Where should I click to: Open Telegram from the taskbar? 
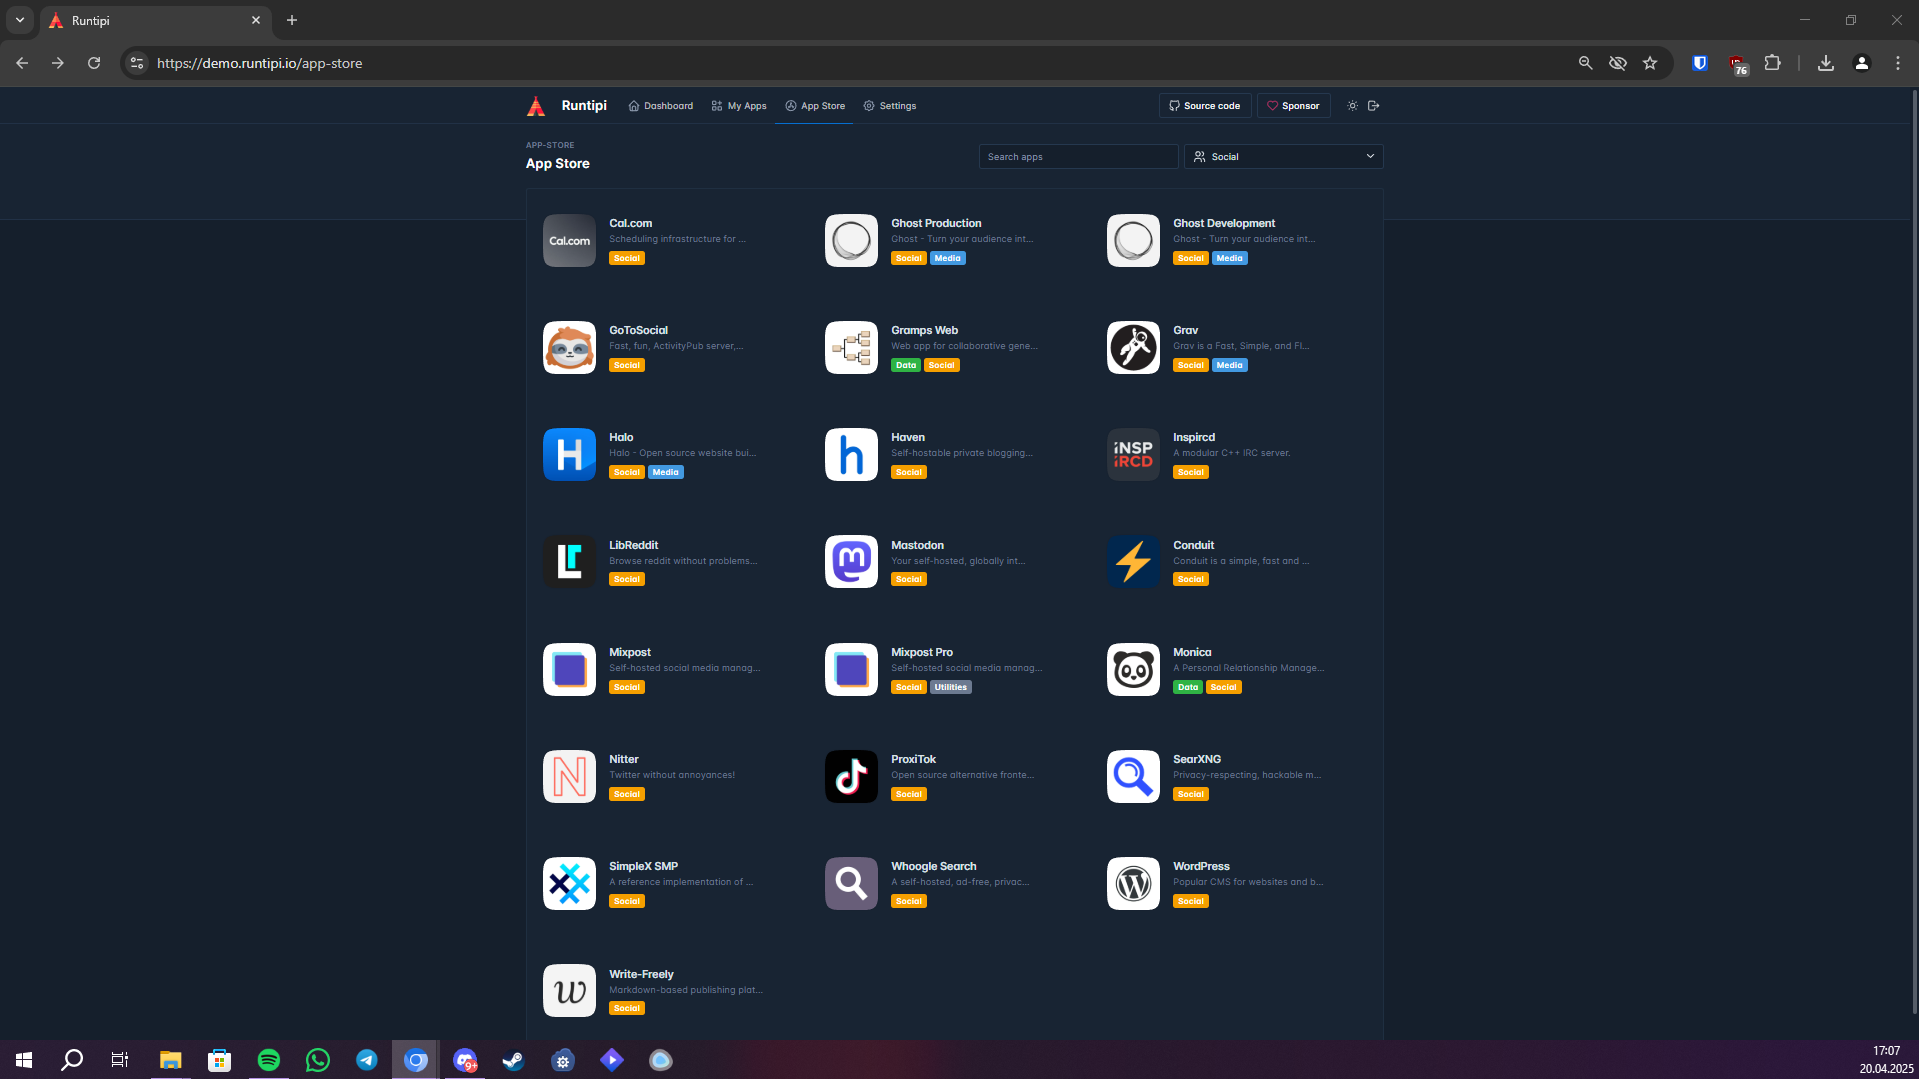[366, 1060]
